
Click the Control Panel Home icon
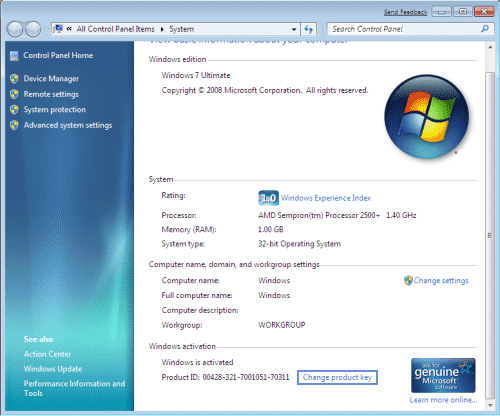14,56
